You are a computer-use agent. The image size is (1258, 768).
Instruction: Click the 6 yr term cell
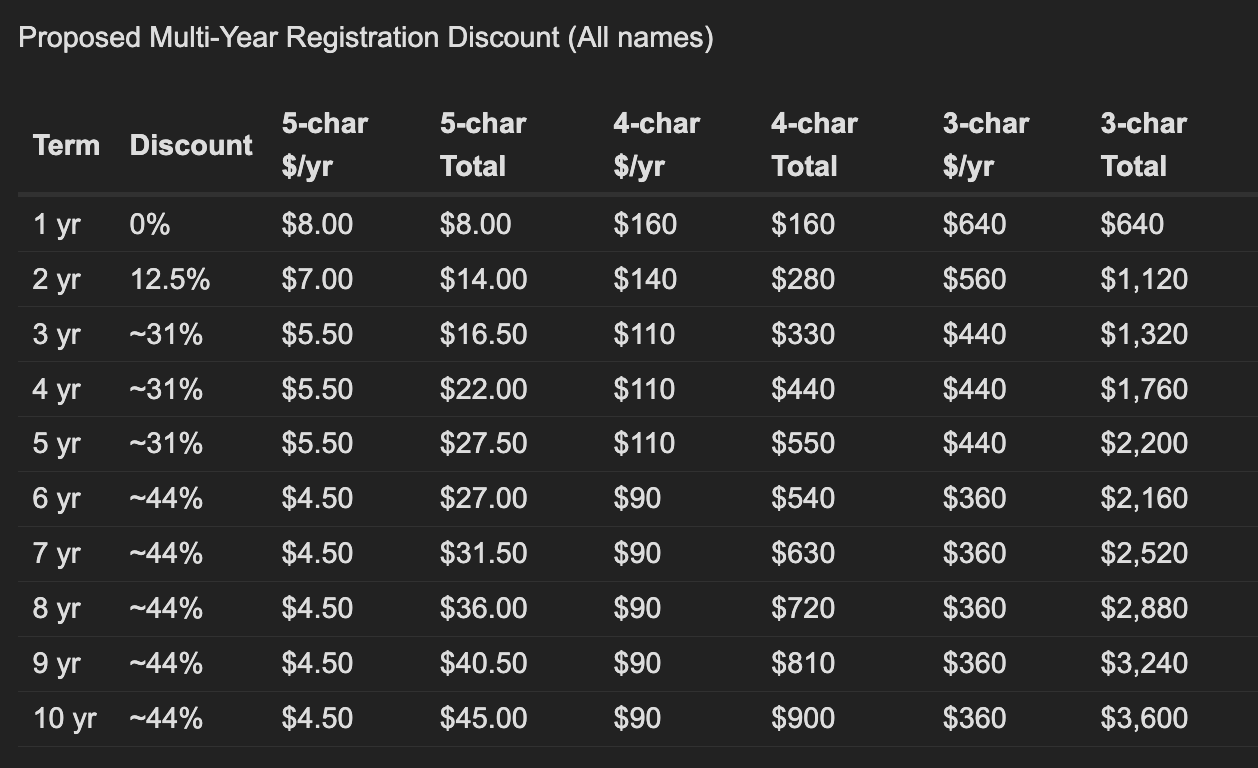click(56, 498)
